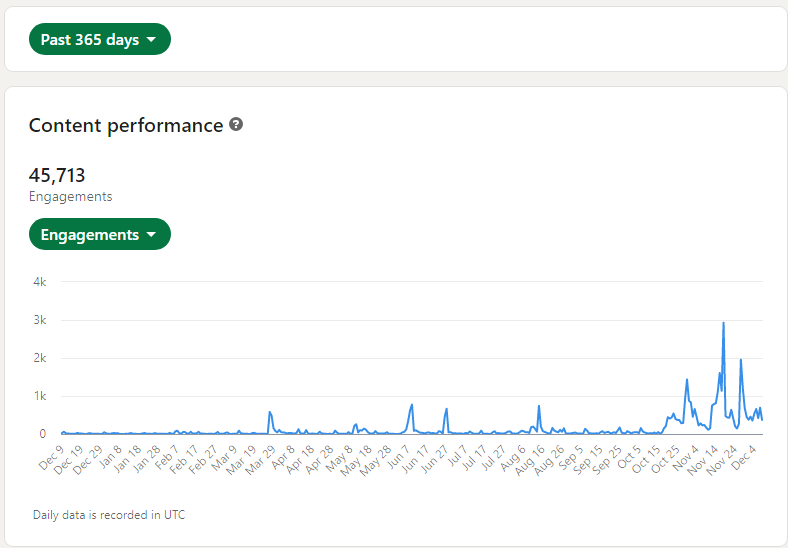Click the Aug 16 x-axis label
The image size is (788, 548).
coord(529,460)
